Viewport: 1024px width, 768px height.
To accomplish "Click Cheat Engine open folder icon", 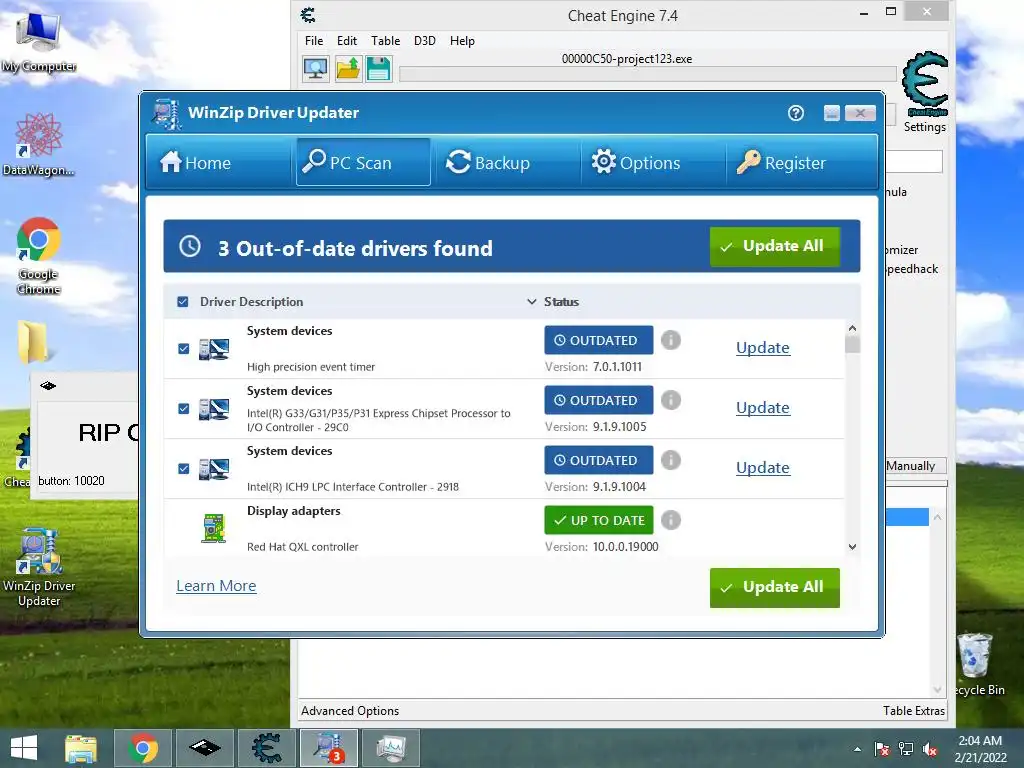I will [348, 69].
